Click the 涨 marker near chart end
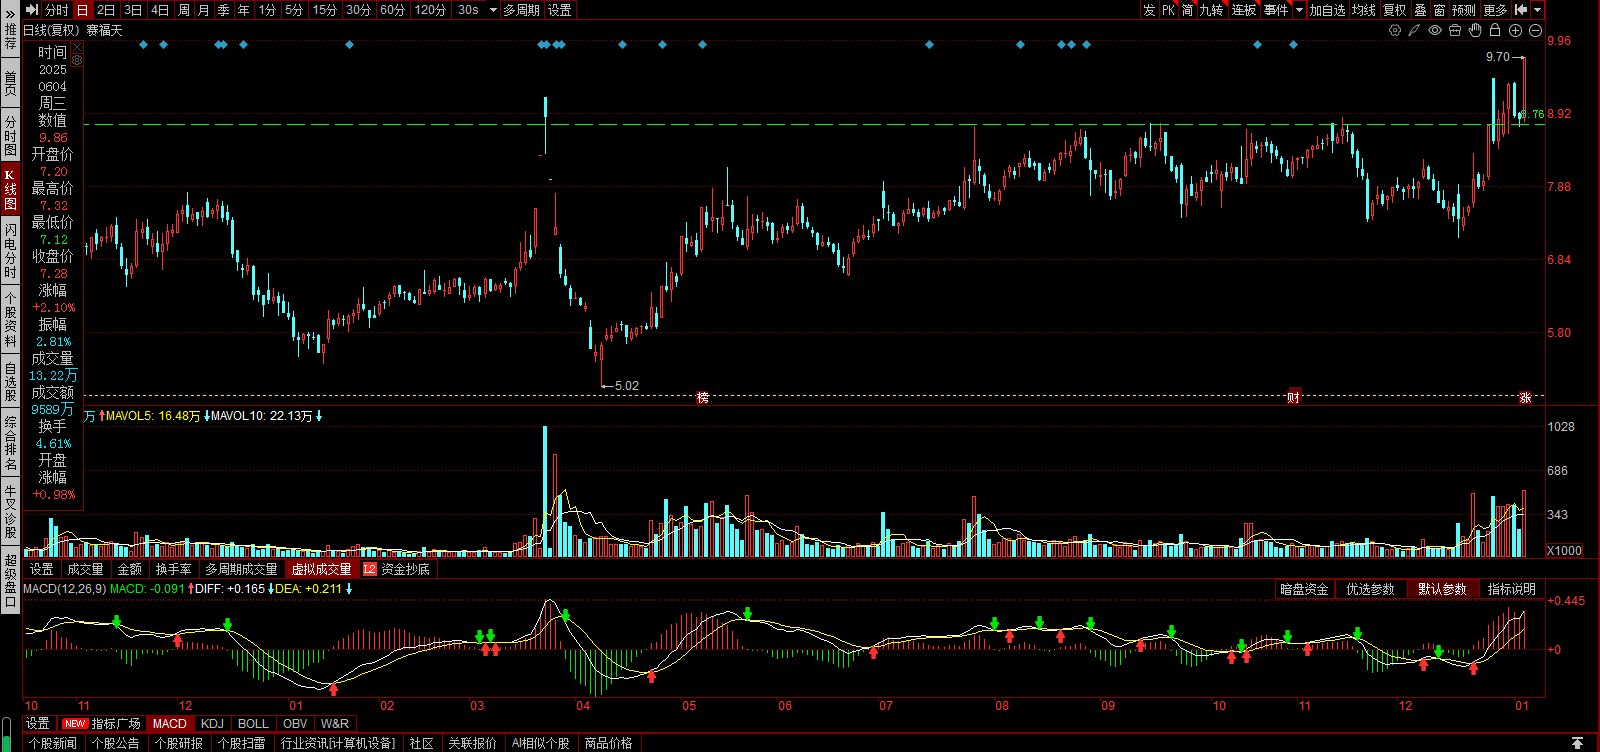This screenshot has width=1600, height=752. [1526, 398]
